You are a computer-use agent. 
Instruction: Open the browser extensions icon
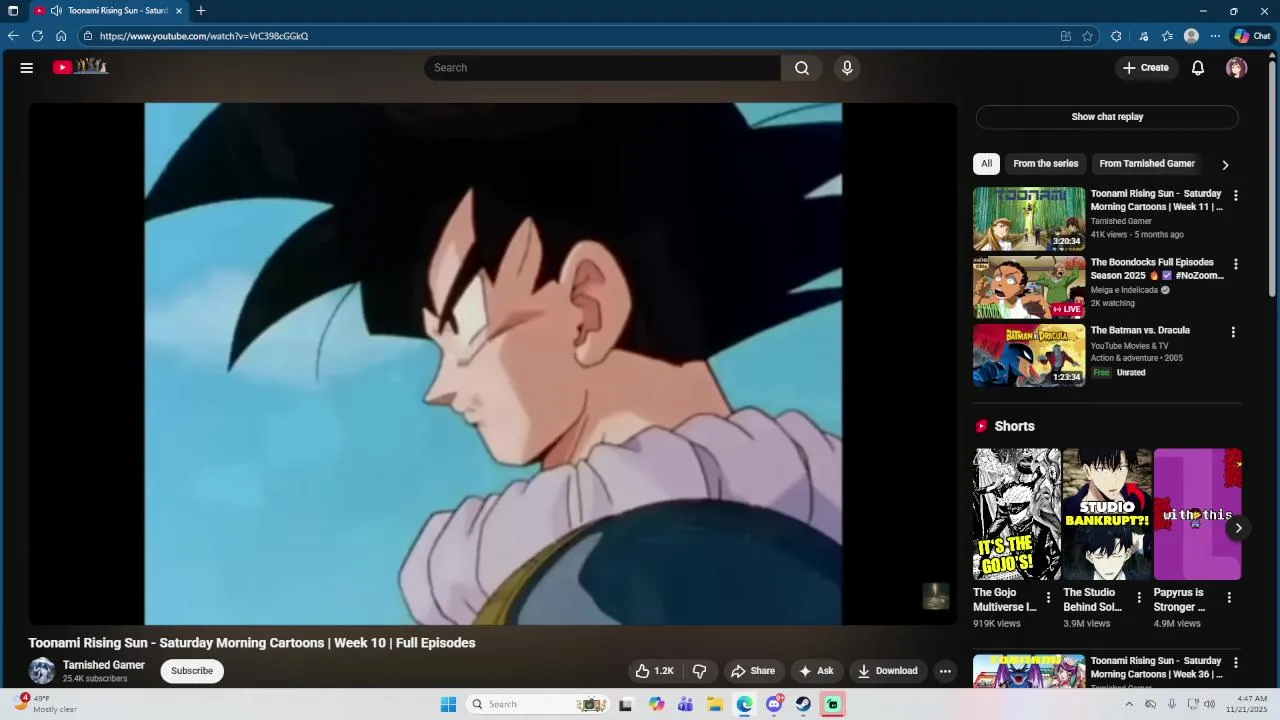pyautogui.click(x=1117, y=36)
